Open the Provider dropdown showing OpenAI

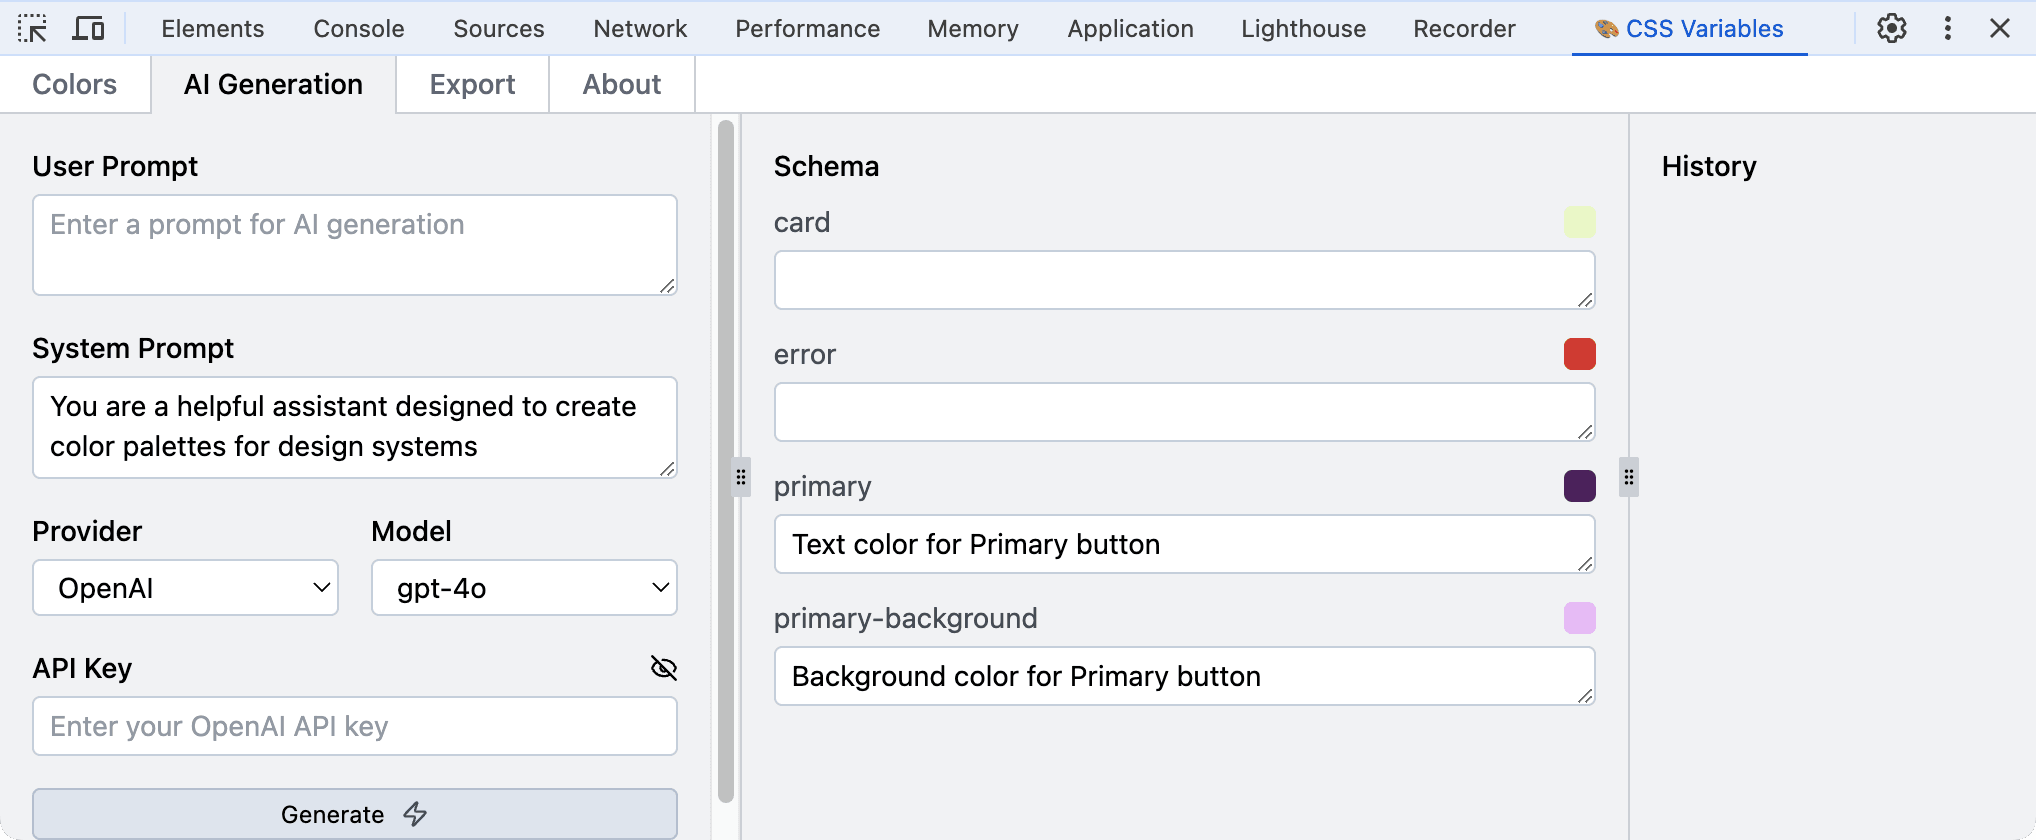click(x=186, y=588)
